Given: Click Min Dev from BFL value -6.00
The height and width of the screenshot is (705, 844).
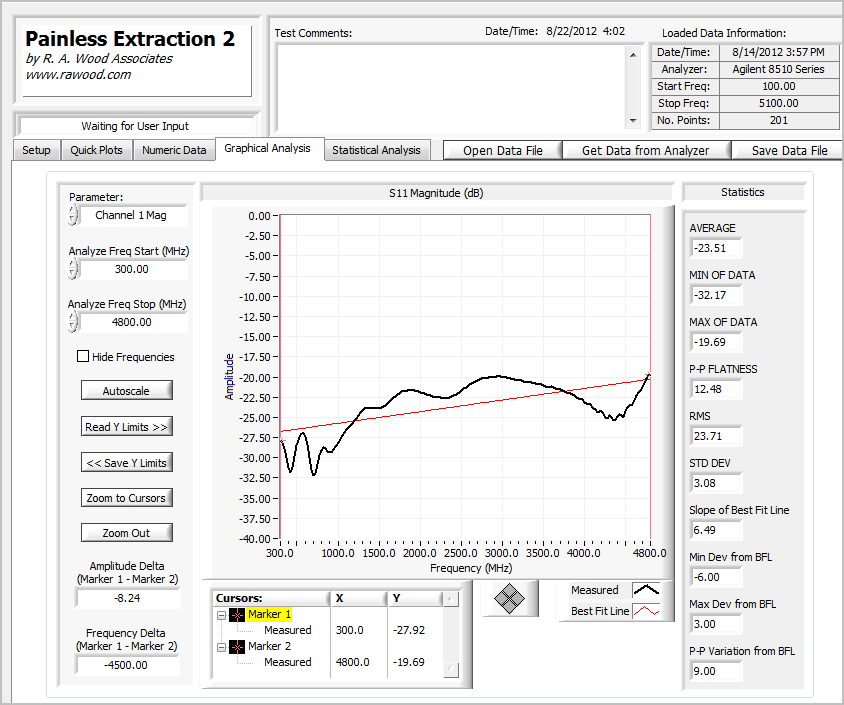Looking at the screenshot, I should (716, 577).
